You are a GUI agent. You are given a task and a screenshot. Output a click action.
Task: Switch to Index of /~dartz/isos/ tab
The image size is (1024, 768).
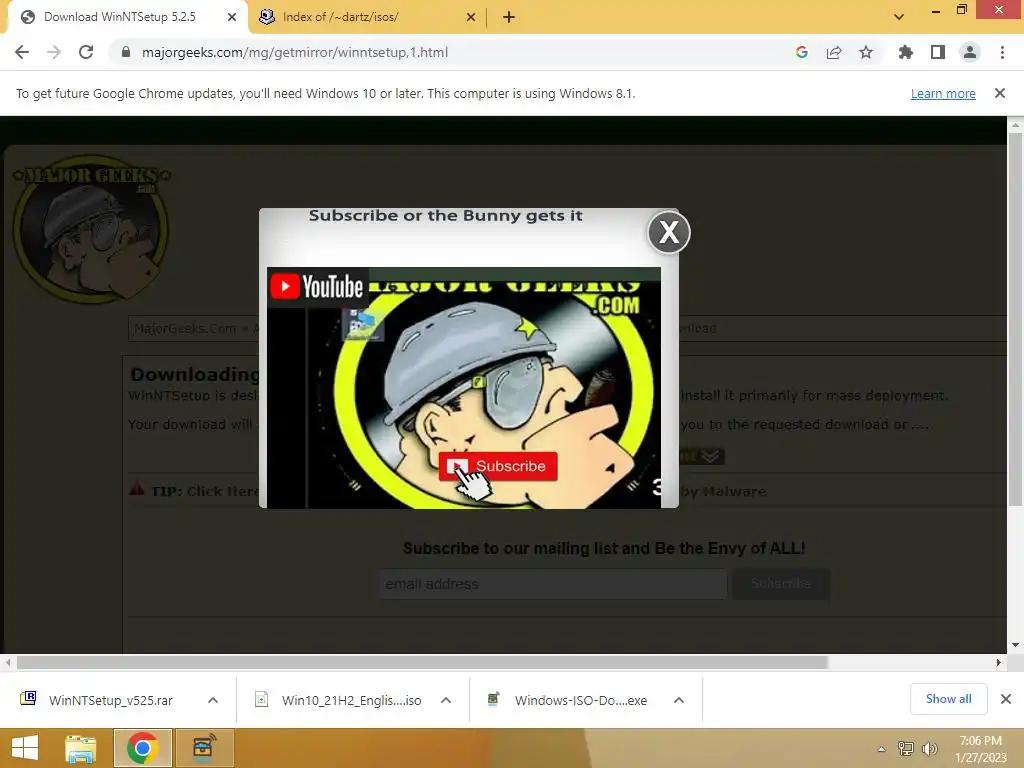(x=340, y=17)
